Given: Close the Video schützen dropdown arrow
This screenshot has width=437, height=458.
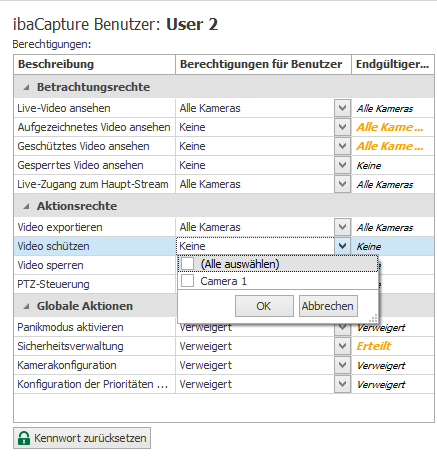Looking at the screenshot, I should pos(342,246).
